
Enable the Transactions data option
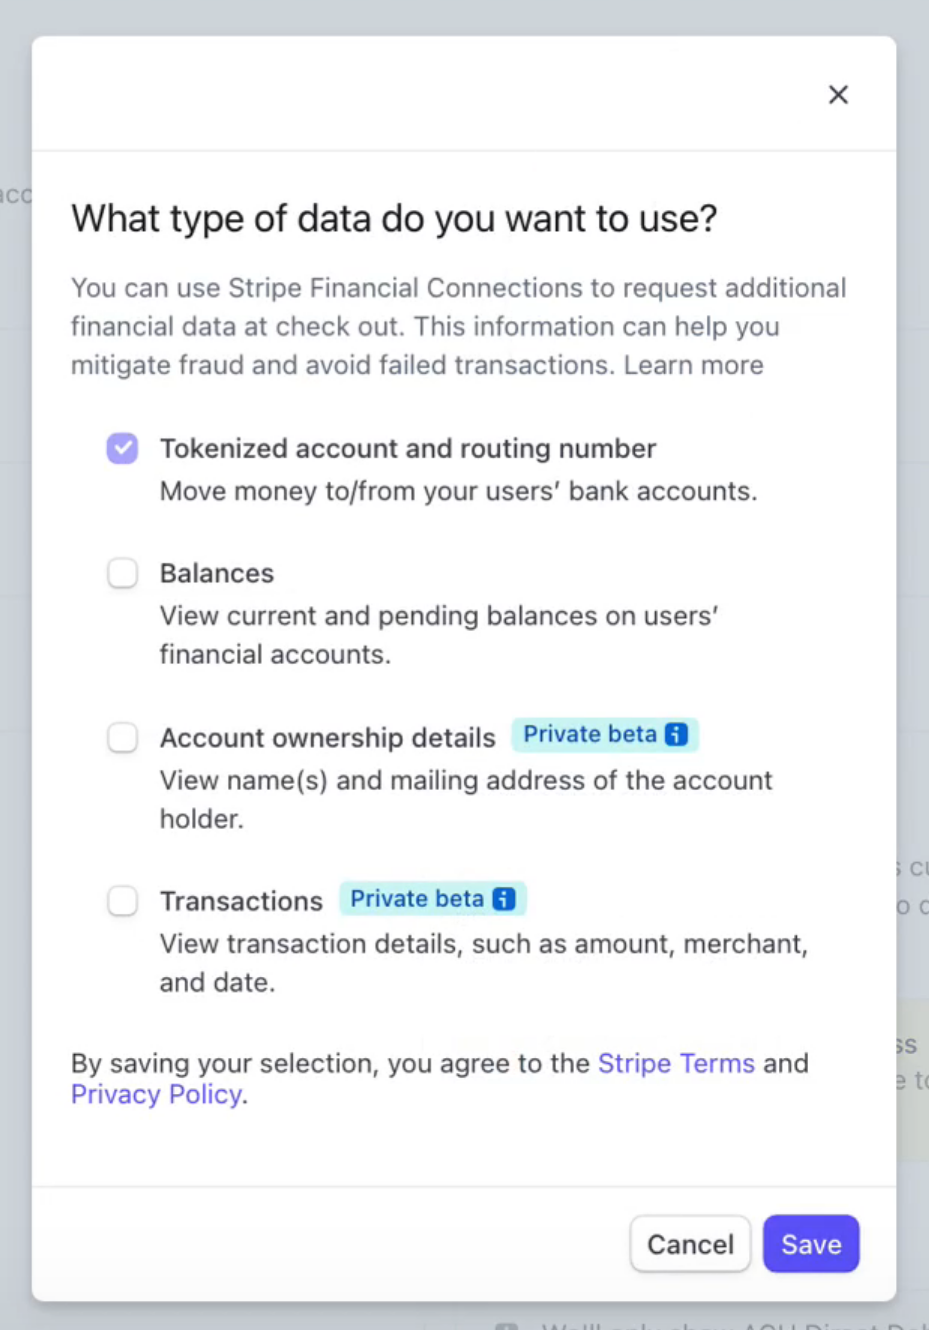click(122, 900)
